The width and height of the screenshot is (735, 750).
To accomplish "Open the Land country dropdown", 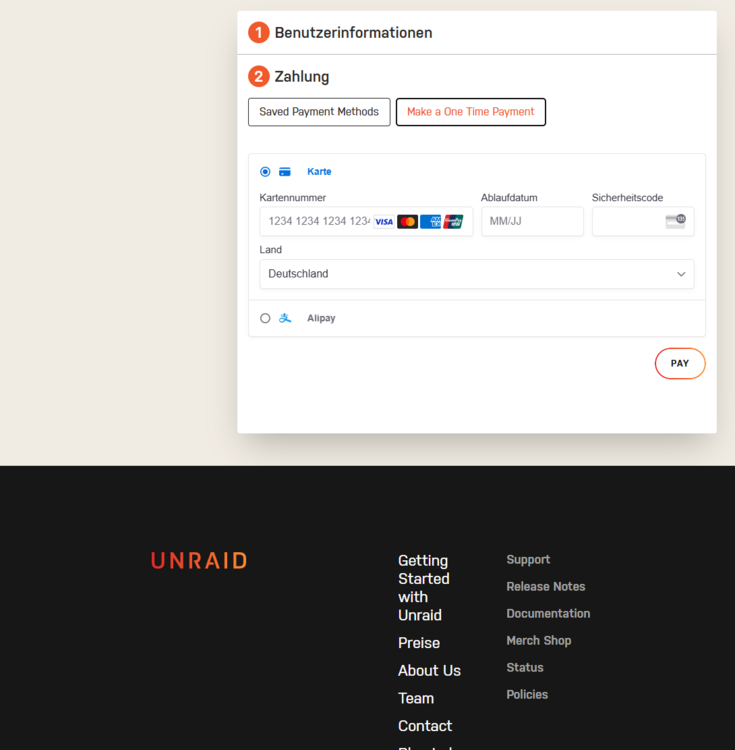I will [477, 274].
